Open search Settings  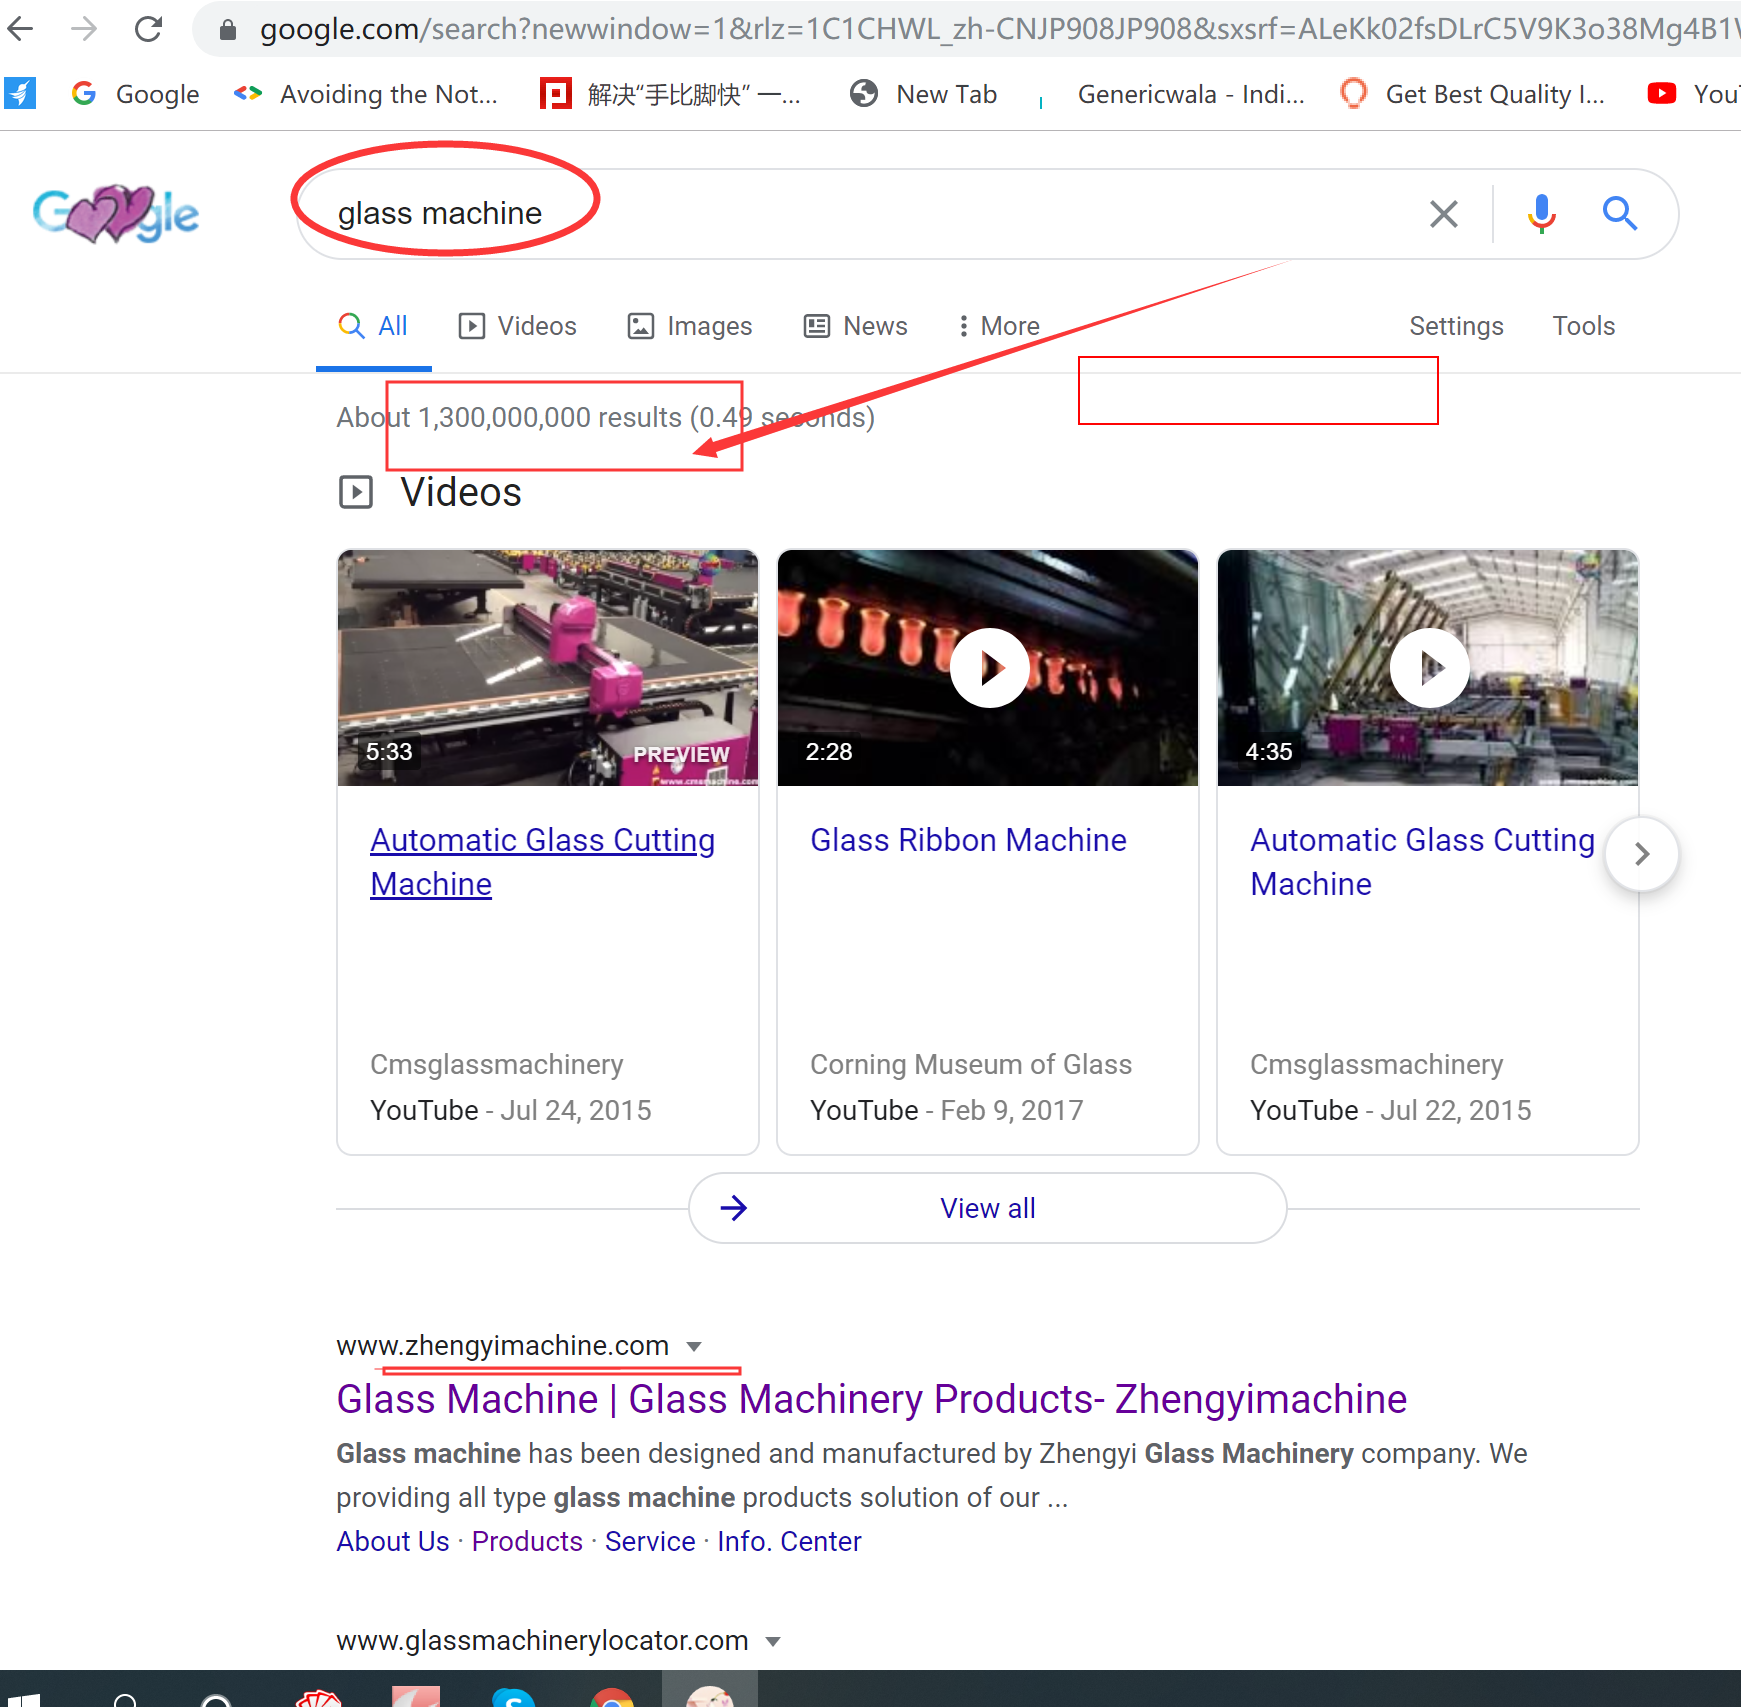[x=1456, y=326]
